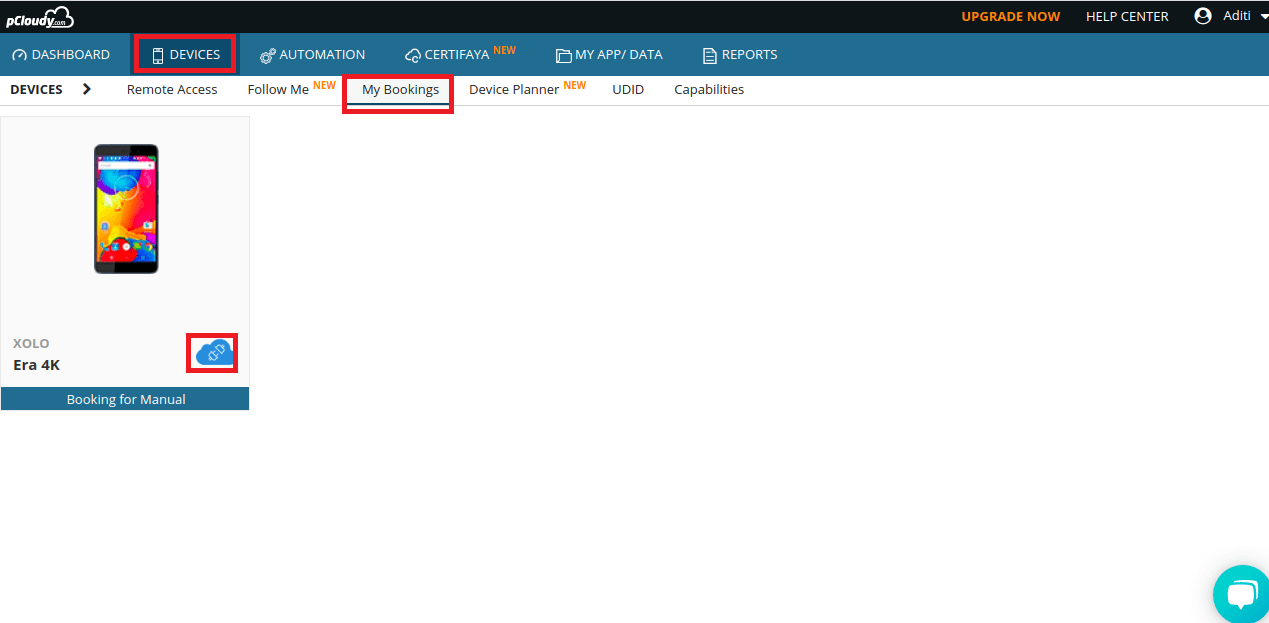
Task: Switch to Capabilities tab
Action: (709, 90)
